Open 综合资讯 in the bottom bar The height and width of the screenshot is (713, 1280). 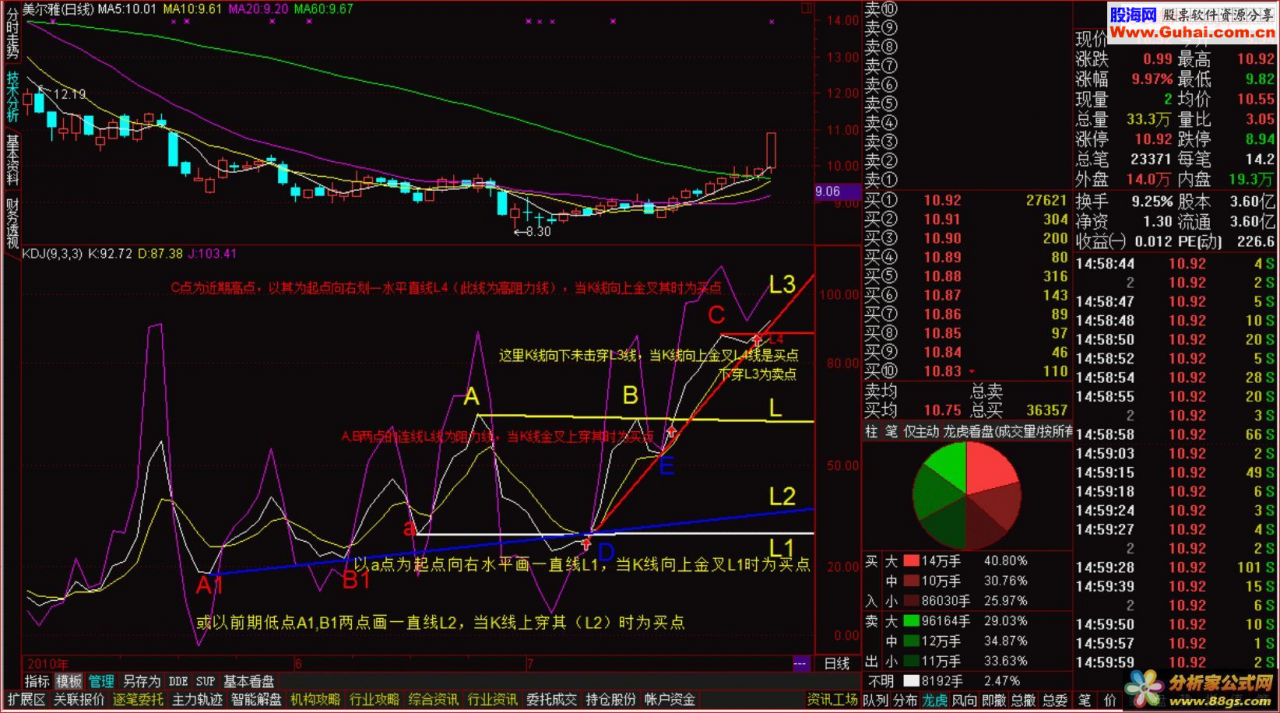tap(433, 700)
